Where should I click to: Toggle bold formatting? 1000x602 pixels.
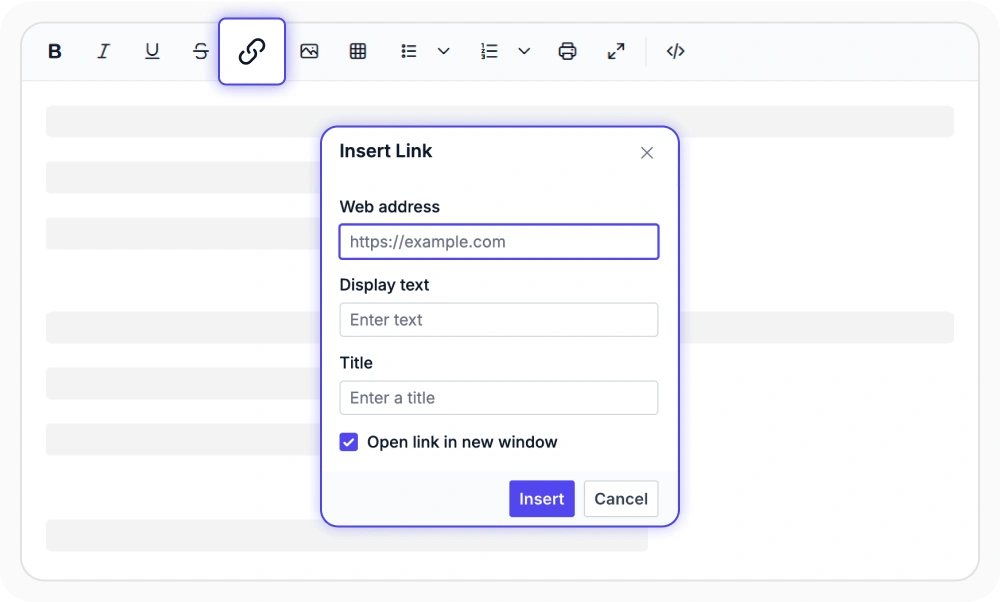tap(55, 51)
